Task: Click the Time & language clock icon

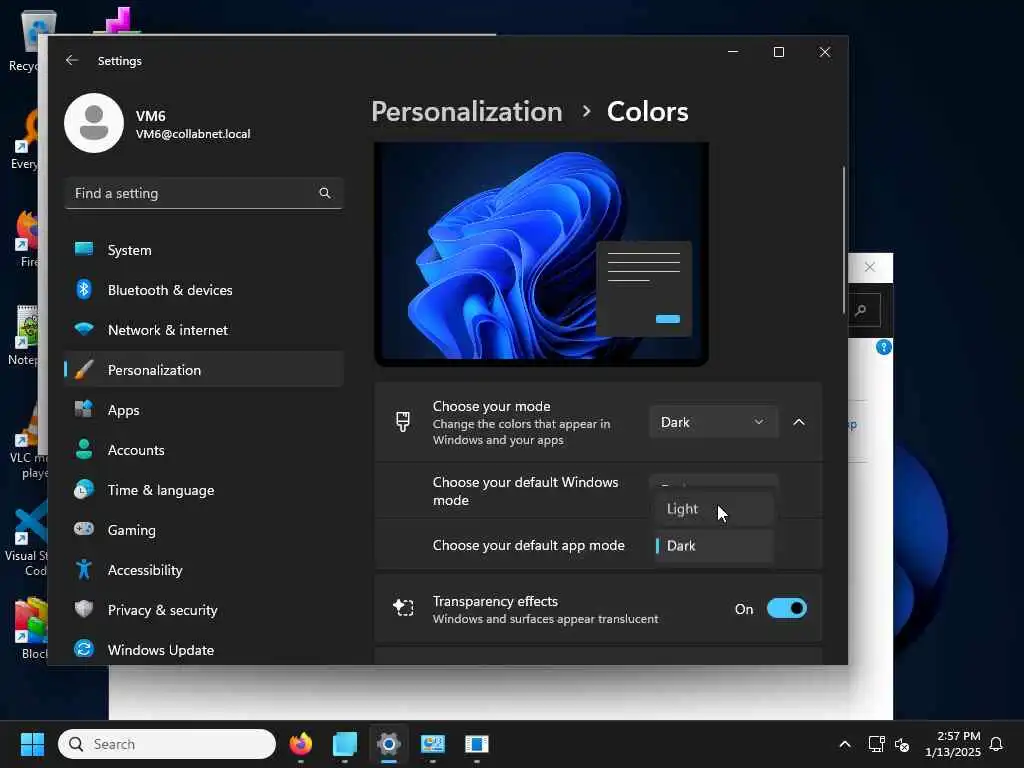Action: pos(84,490)
